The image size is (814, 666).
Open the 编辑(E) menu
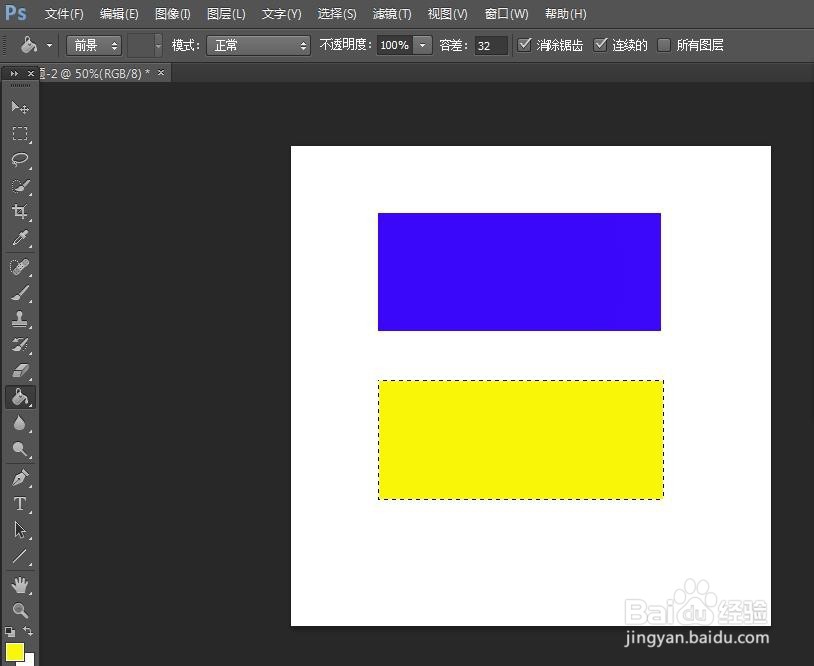119,14
